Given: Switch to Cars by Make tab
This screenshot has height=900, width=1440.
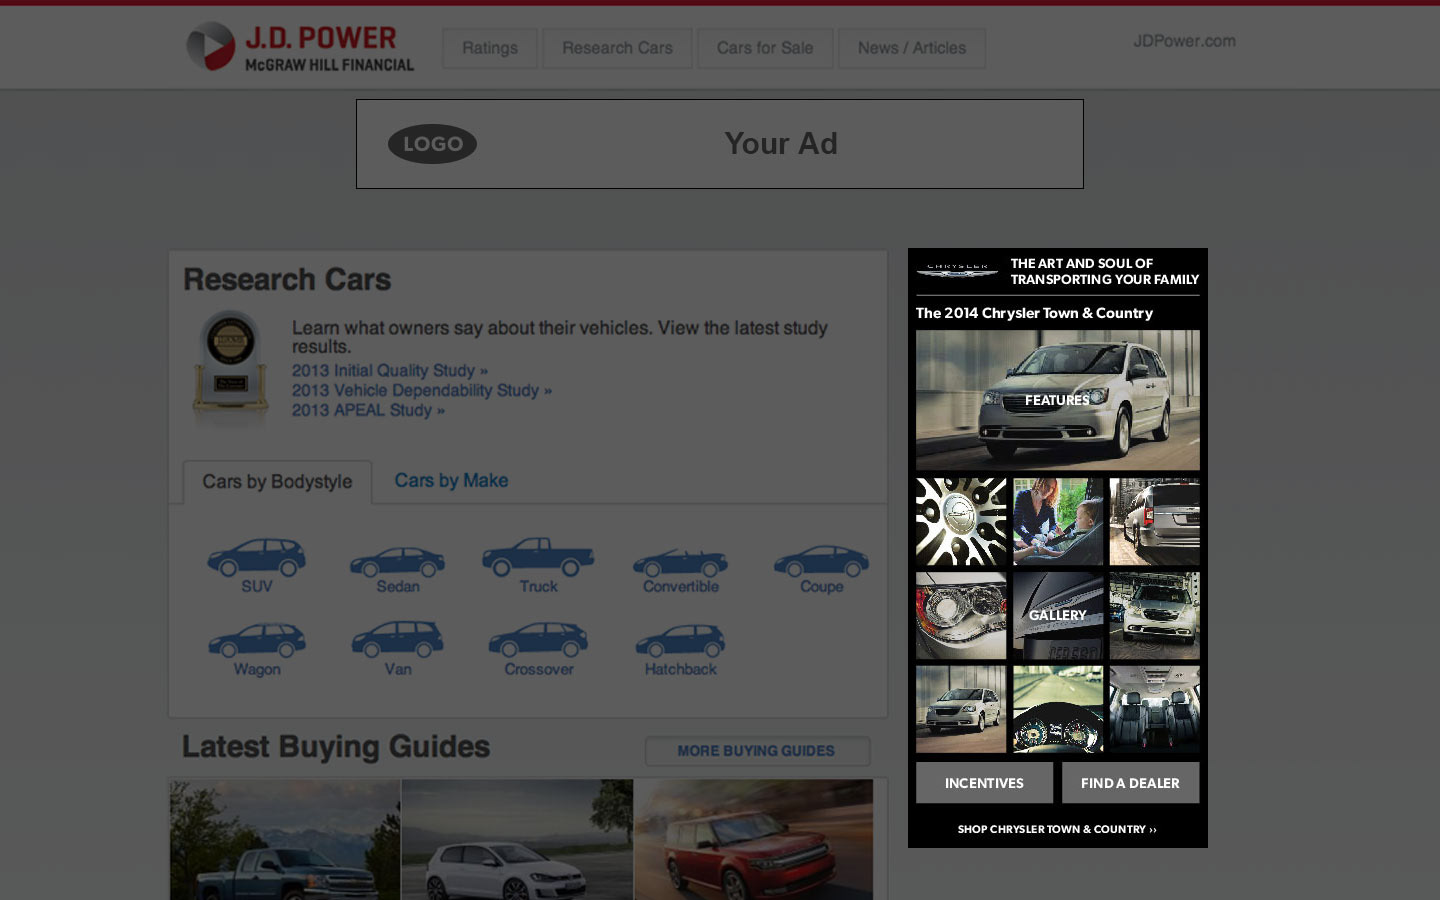Looking at the screenshot, I should (x=451, y=481).
